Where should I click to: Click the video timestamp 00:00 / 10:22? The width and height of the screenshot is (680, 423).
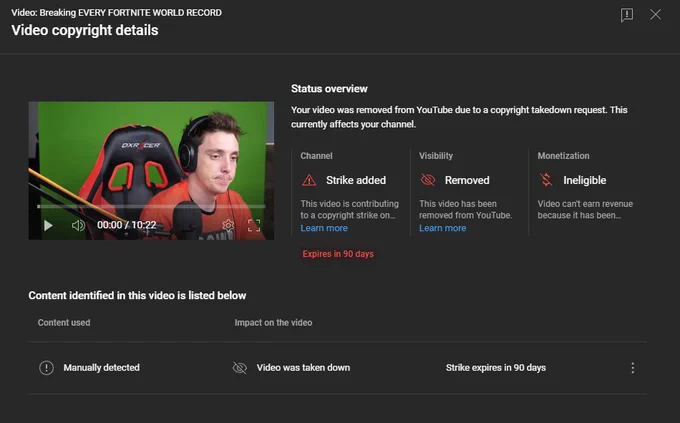(x=126, y=225)
